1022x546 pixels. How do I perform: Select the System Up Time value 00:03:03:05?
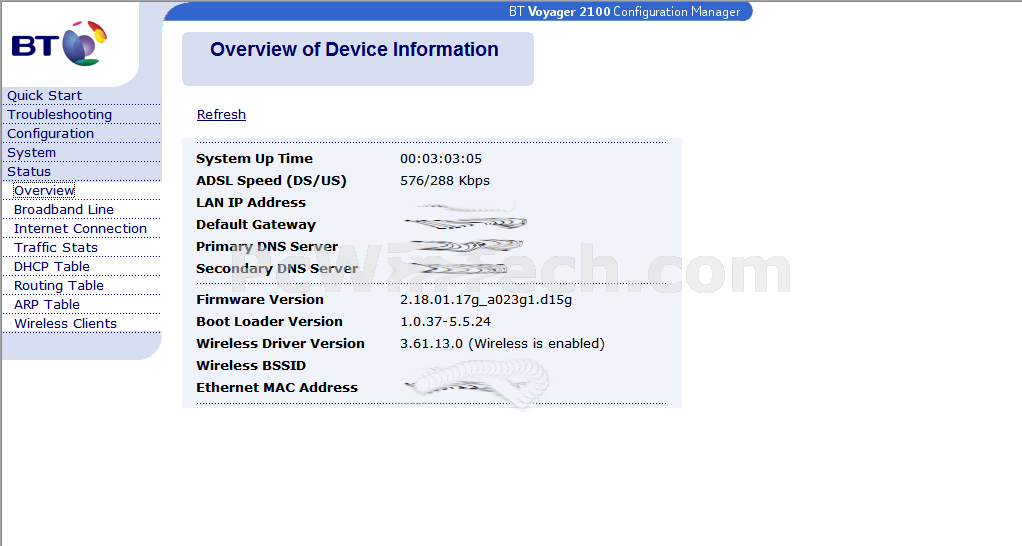coord(441,158)
